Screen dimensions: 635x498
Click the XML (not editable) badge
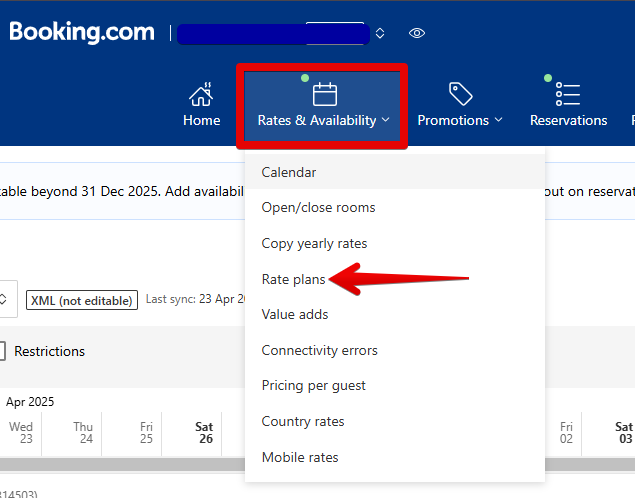pyautogui.click(x=82, y=300)
